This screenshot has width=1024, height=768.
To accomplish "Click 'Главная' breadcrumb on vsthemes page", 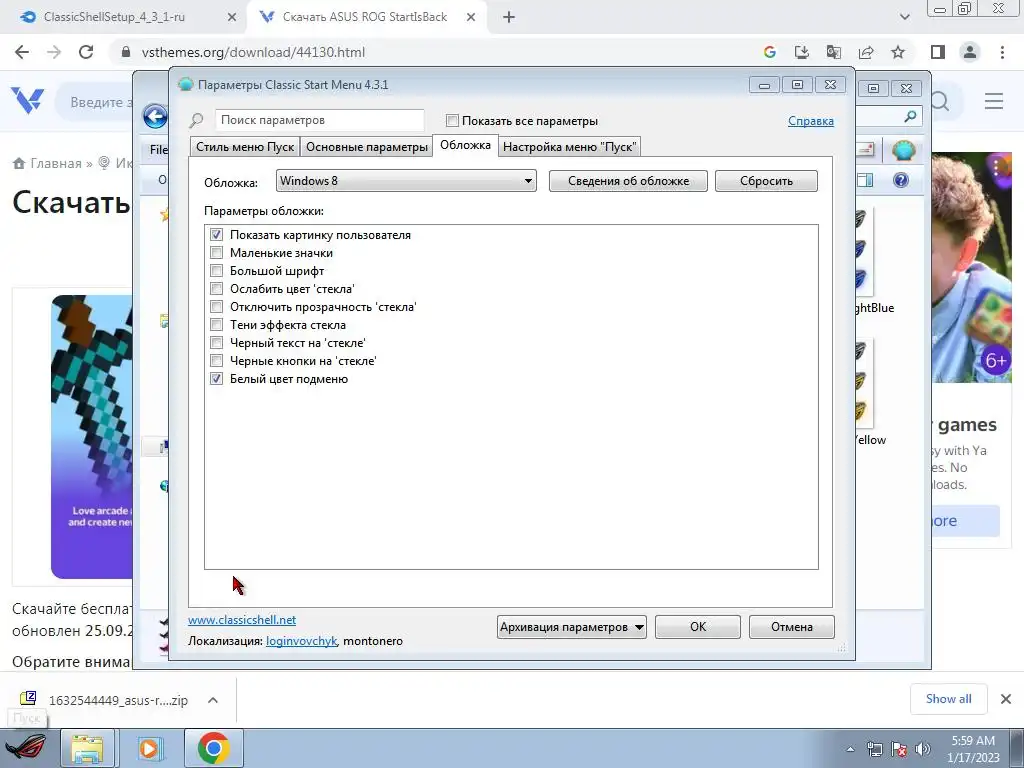I will pos(56,163).
